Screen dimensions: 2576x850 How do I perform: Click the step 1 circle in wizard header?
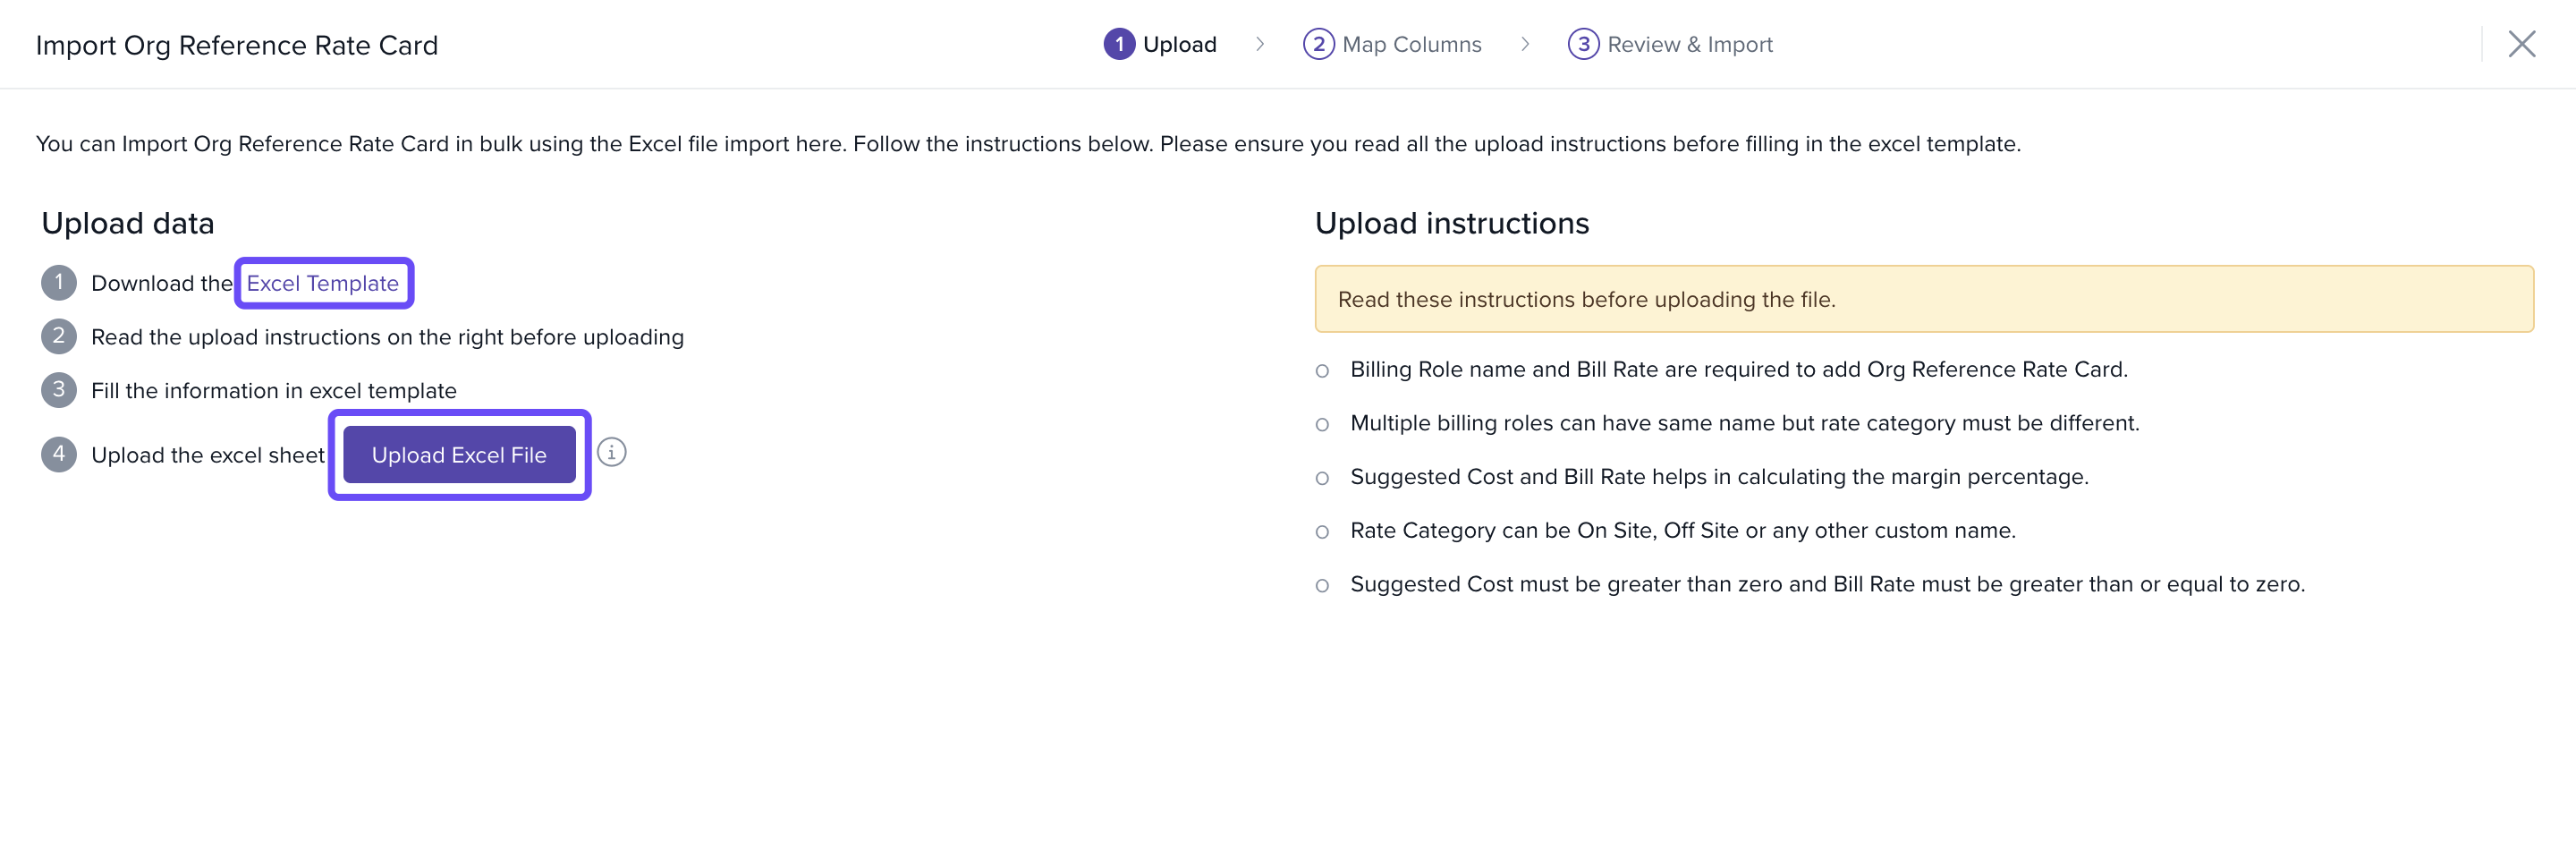coord(1118,44)
